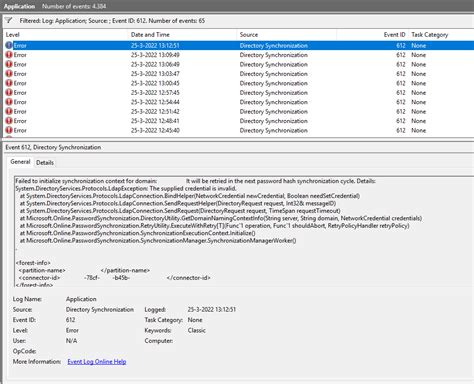Click inside the event description text box

(244, 231)
